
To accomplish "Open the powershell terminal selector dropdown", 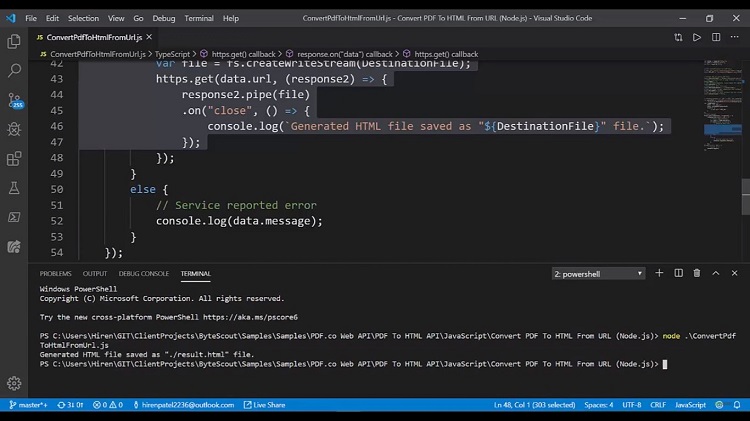I will pos(598,274).
